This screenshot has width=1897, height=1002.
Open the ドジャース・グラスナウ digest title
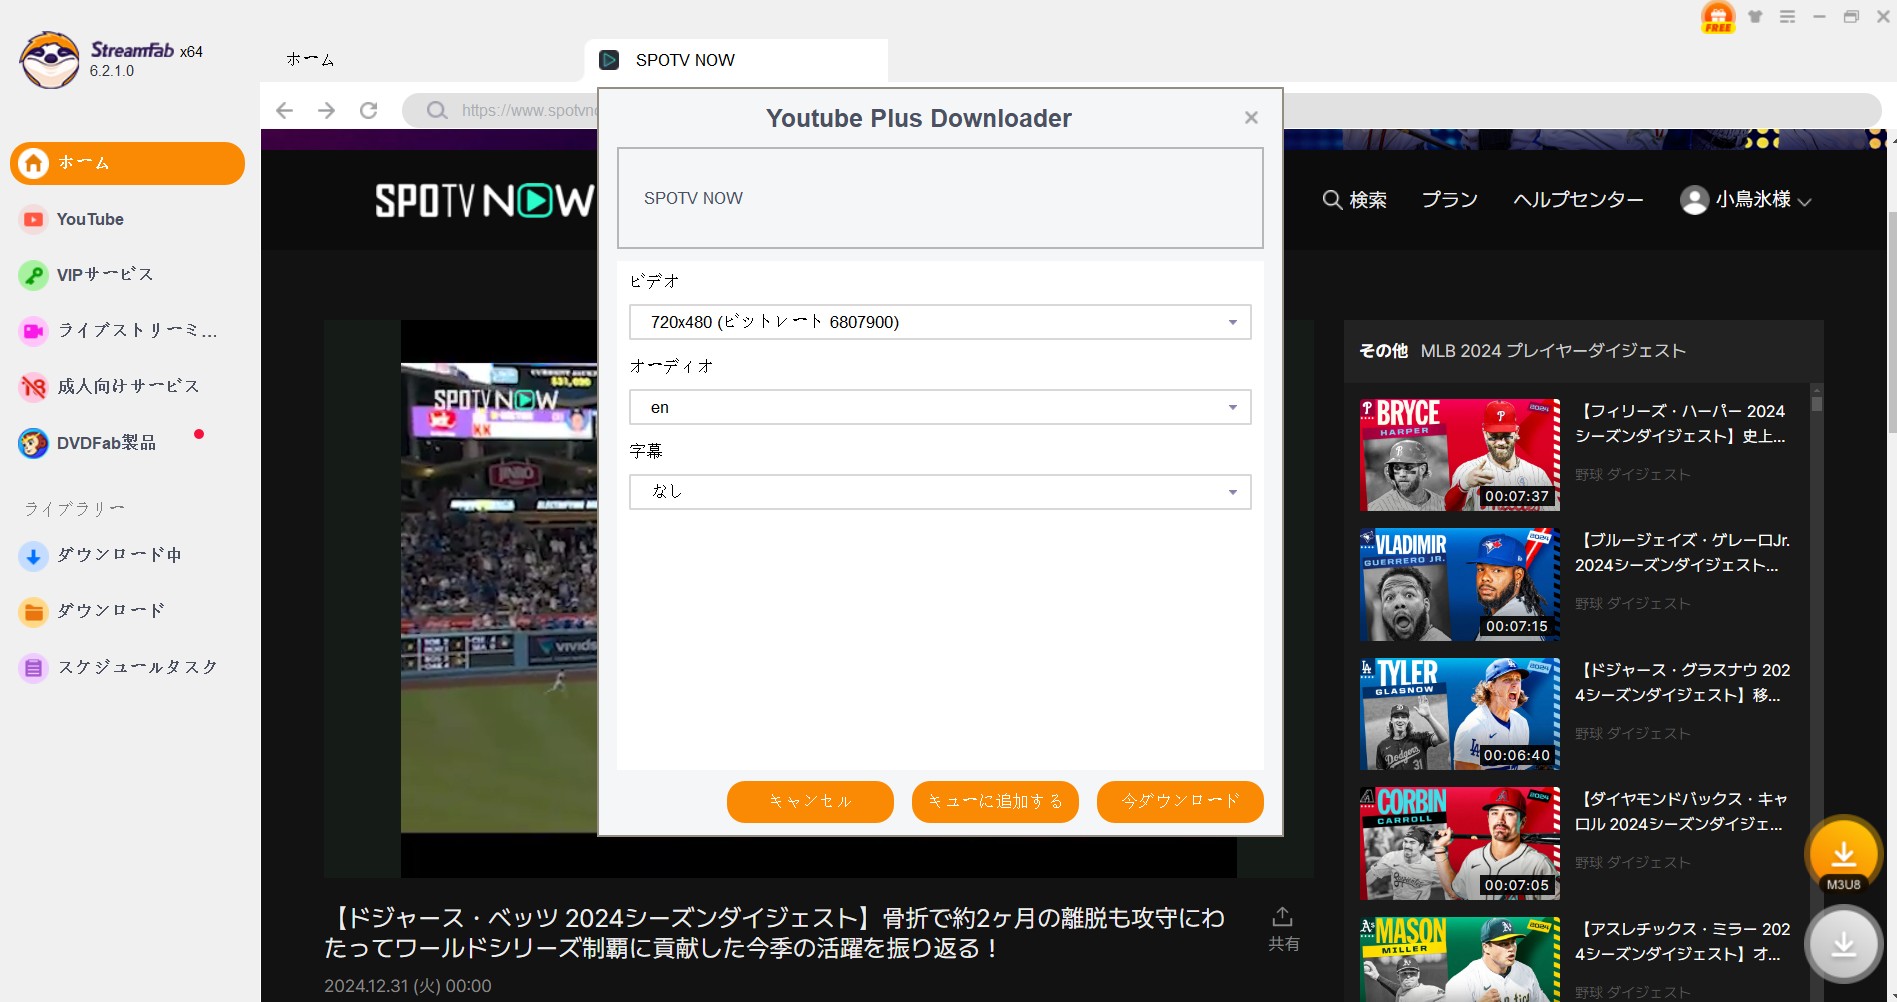click(x=1682, y=683)
